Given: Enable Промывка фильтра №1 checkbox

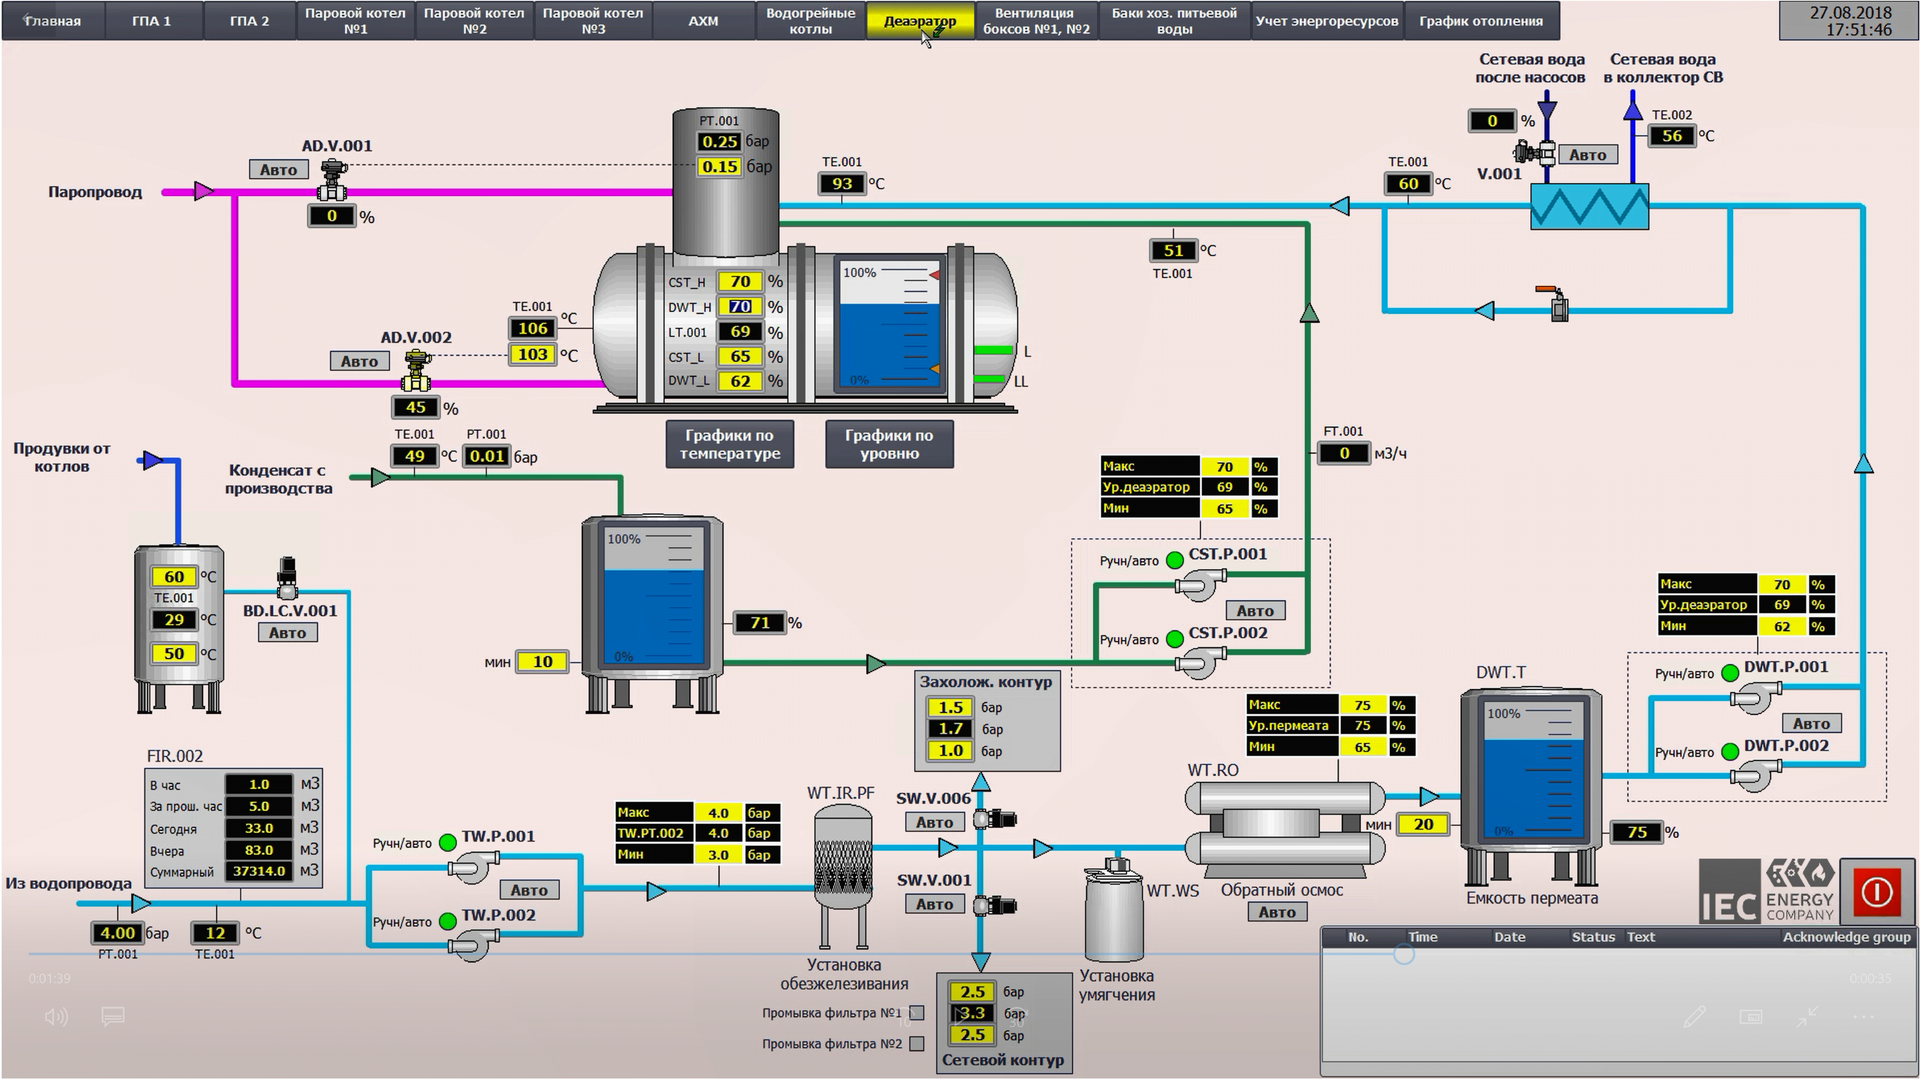Looking at the screenshot, I should pyautogui.click(x=916, y=1013).
